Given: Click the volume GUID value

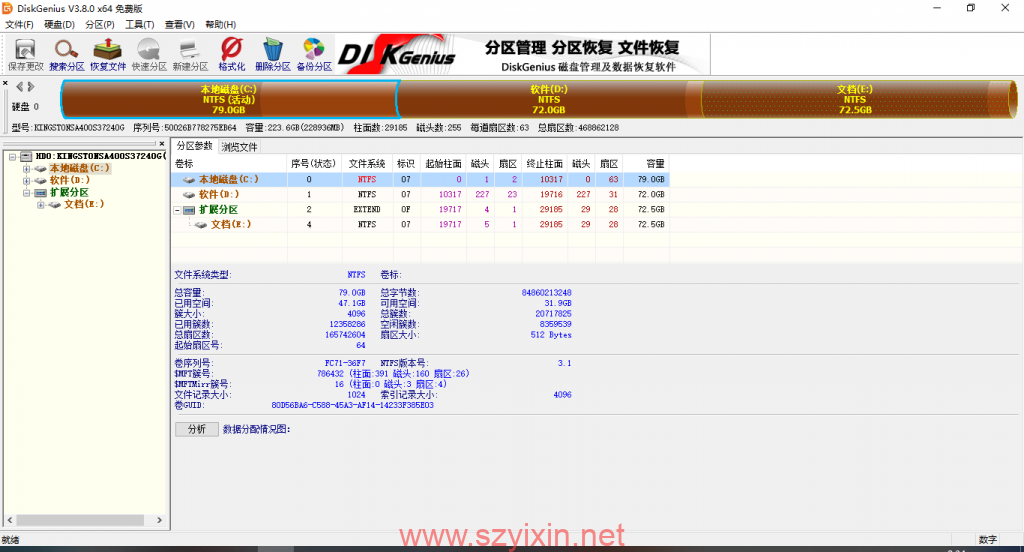Looking at the screenshot, I should click(x=353, y=405).
